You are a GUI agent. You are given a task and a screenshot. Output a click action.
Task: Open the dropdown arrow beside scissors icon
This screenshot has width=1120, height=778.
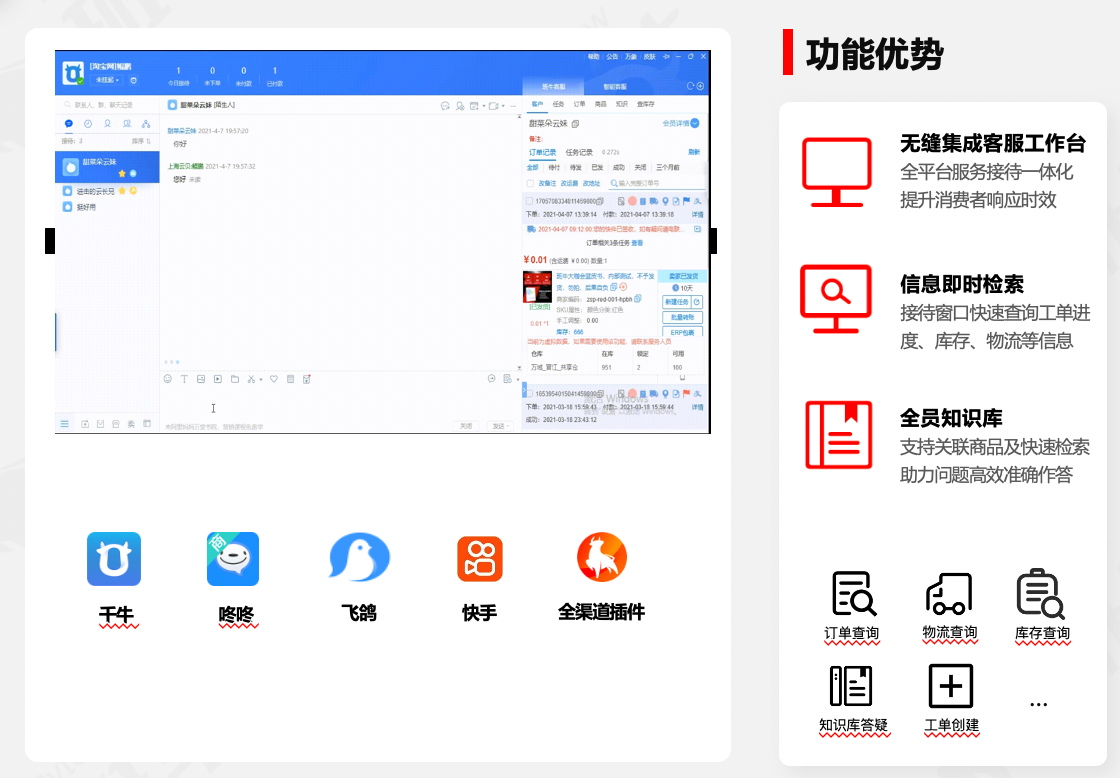tap(261, 380)
